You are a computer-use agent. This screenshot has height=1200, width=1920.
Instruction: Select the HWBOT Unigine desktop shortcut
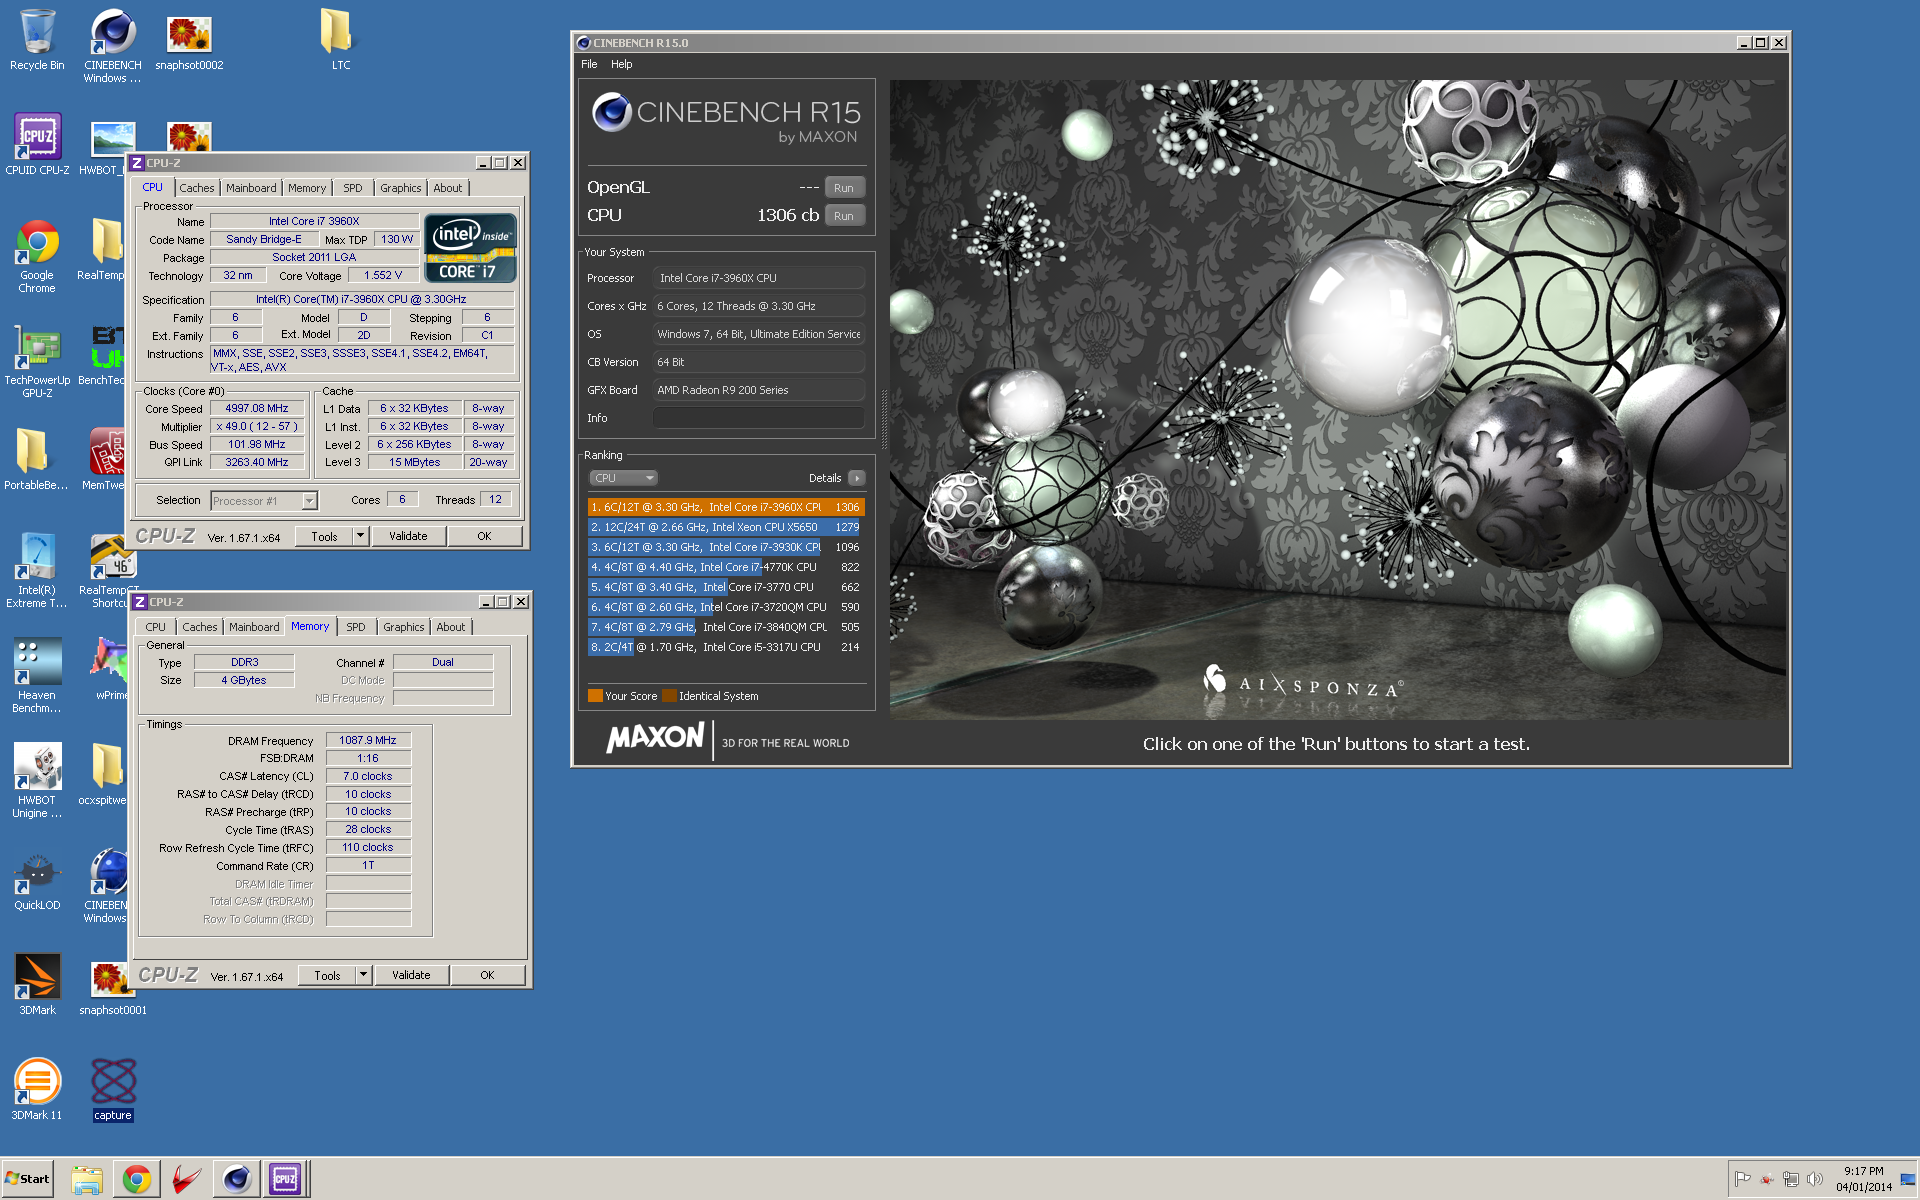point(37,782)
